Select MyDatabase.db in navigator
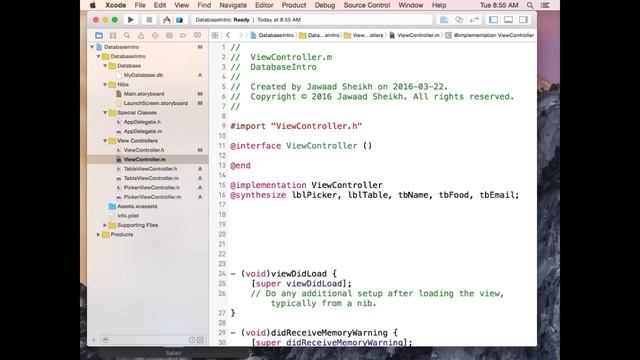Screen dimensions: 640x360 143,75
